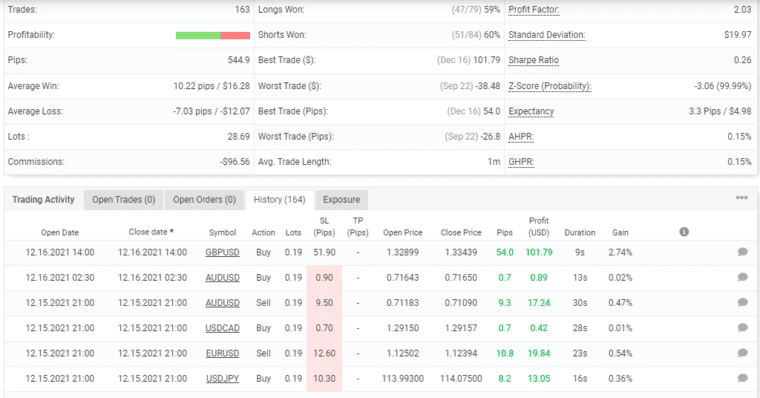Open comment icon for USDJPY trade row

742,378
